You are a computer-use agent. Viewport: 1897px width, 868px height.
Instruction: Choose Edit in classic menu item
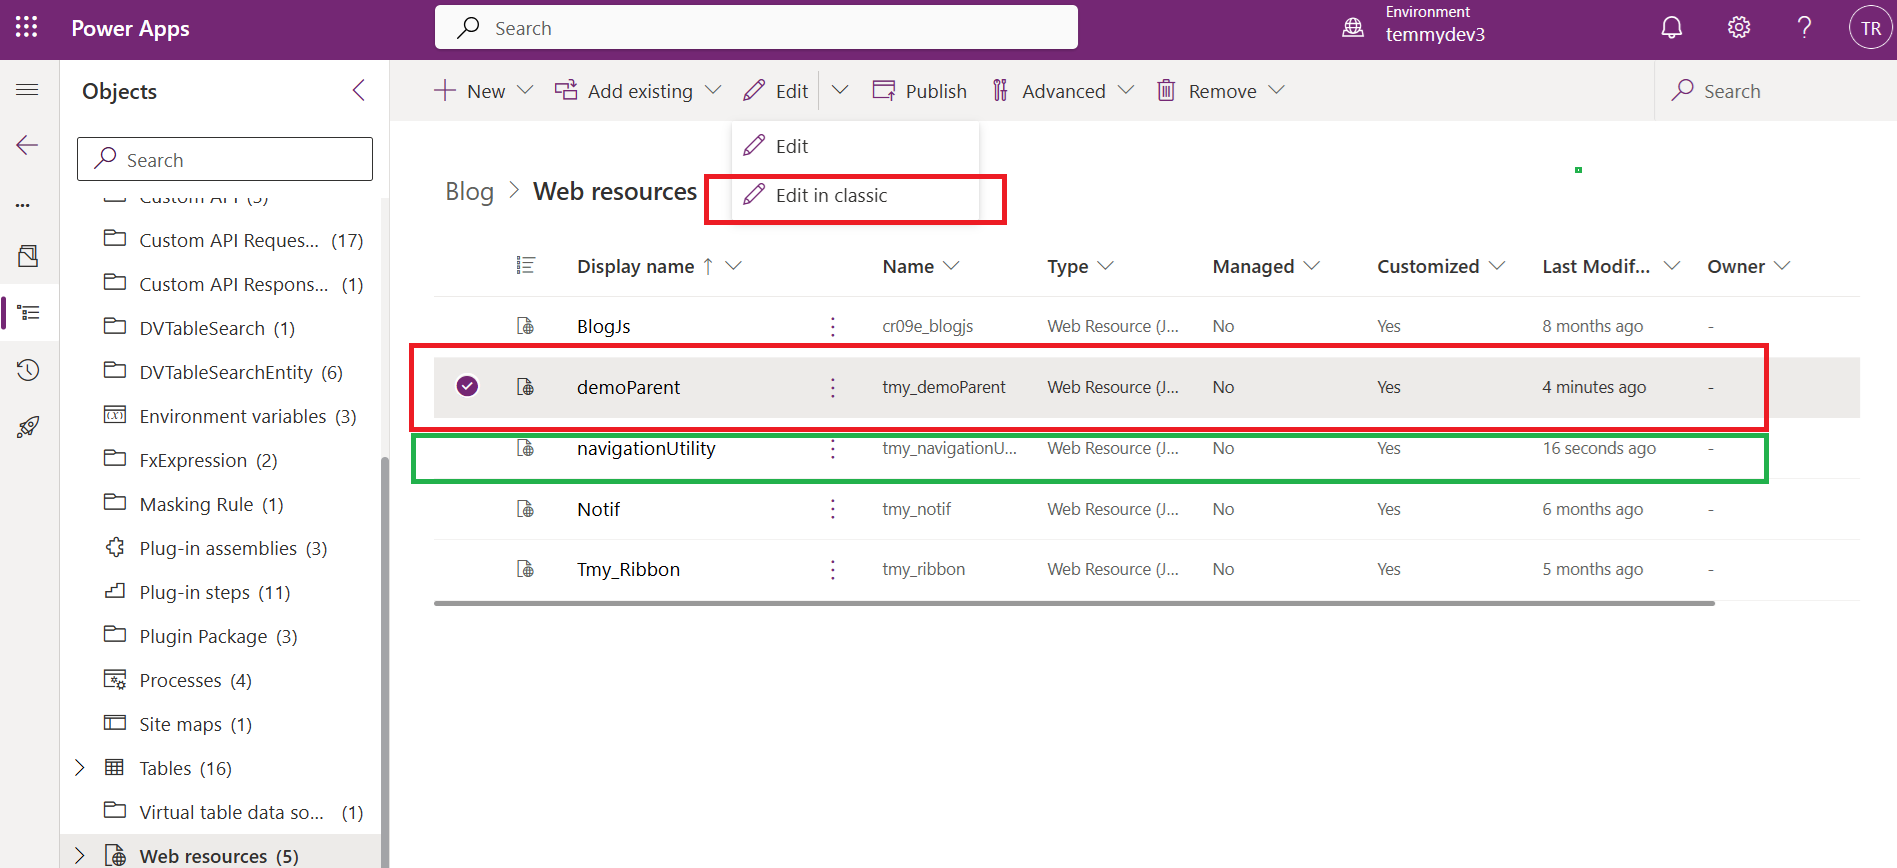(856, 195)
